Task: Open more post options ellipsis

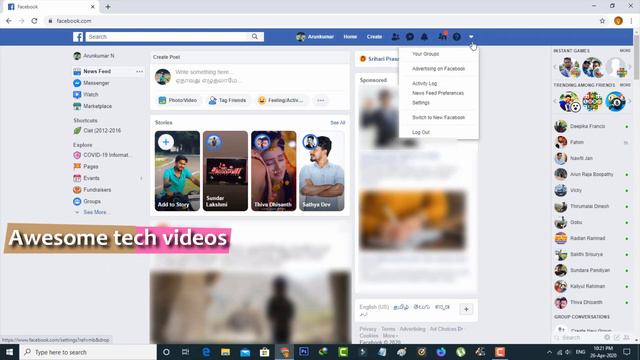Action: [x=321, y=100]
